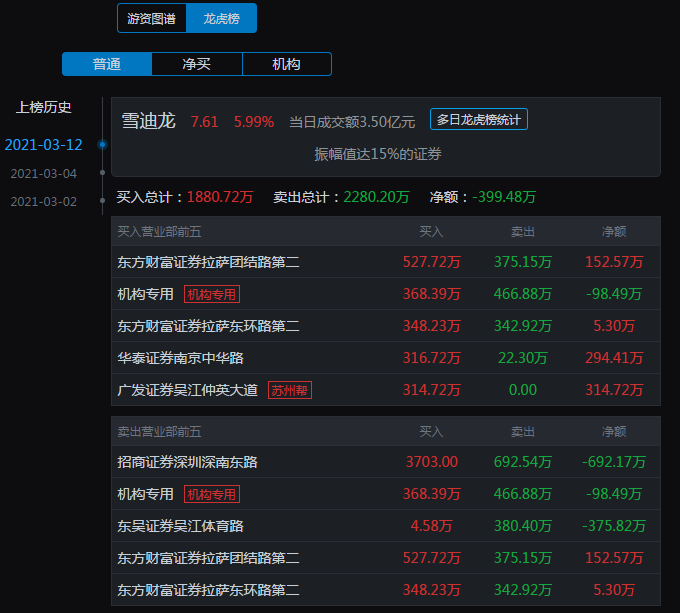Click the stock price 7.61

point(204,122)
